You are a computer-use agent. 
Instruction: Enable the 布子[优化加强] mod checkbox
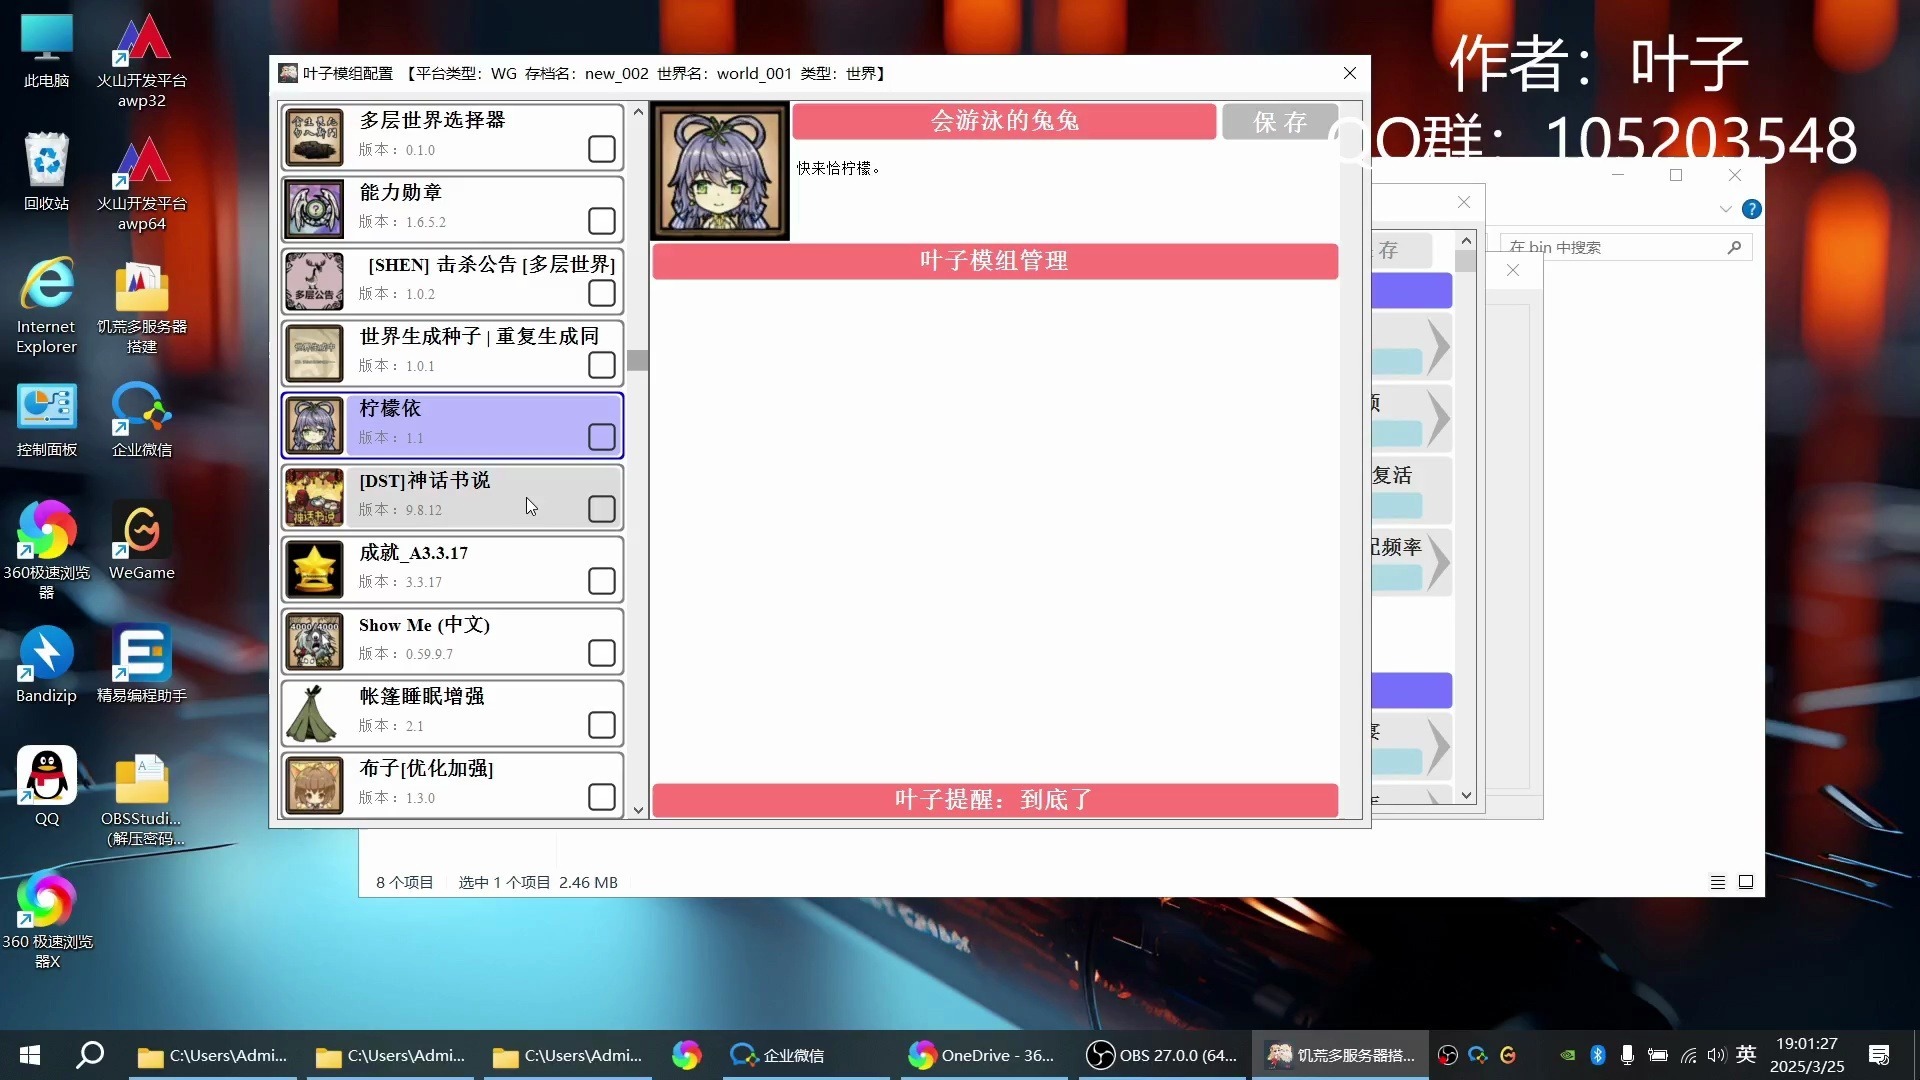point(602,797)
